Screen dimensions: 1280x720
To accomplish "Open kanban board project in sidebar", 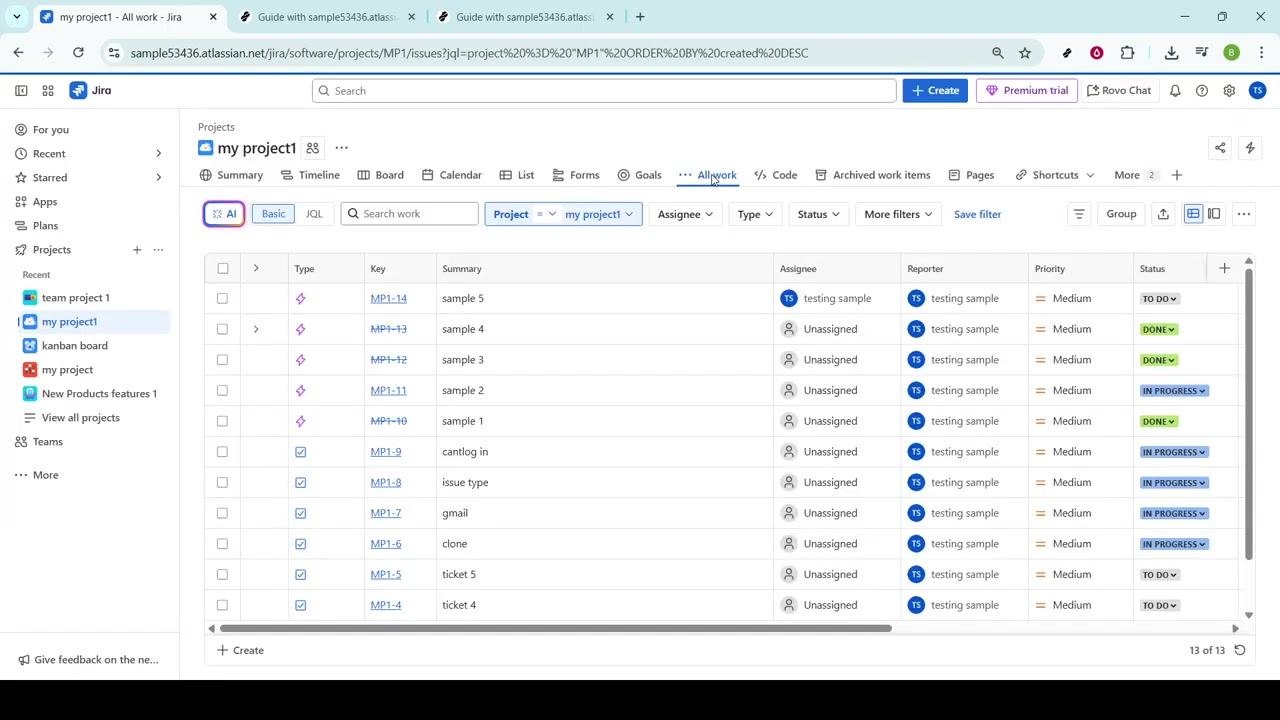I will click(x=75, y=346).
